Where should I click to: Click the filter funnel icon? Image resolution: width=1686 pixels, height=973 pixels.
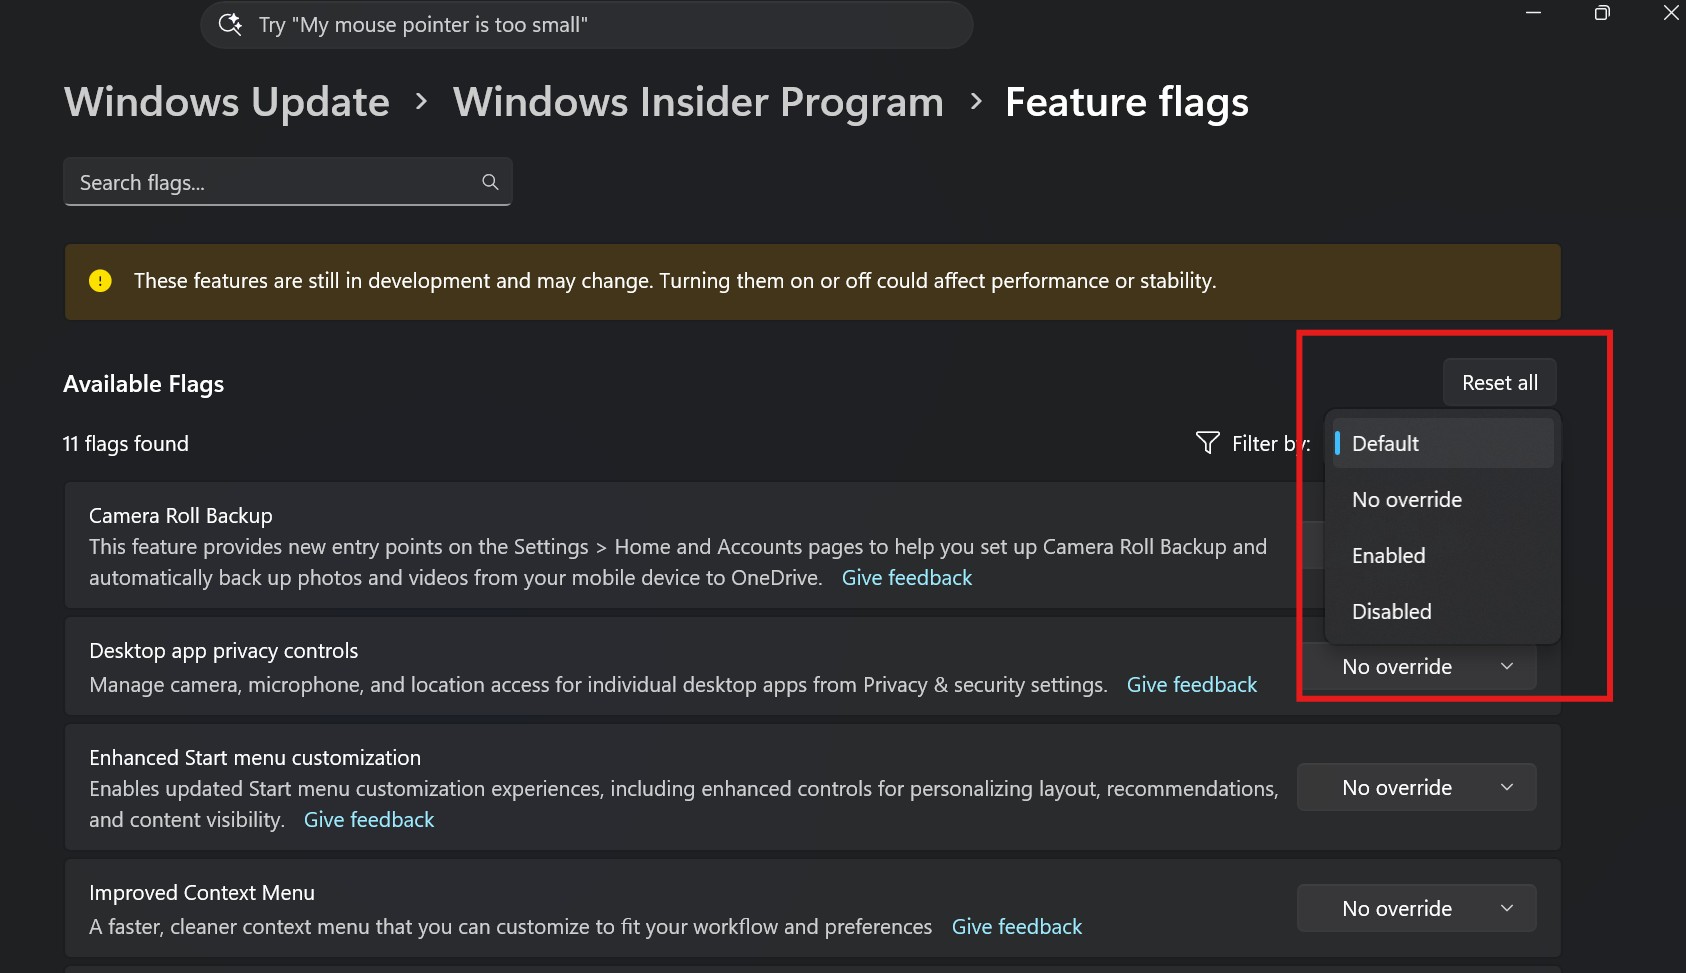coord(1207,443)
